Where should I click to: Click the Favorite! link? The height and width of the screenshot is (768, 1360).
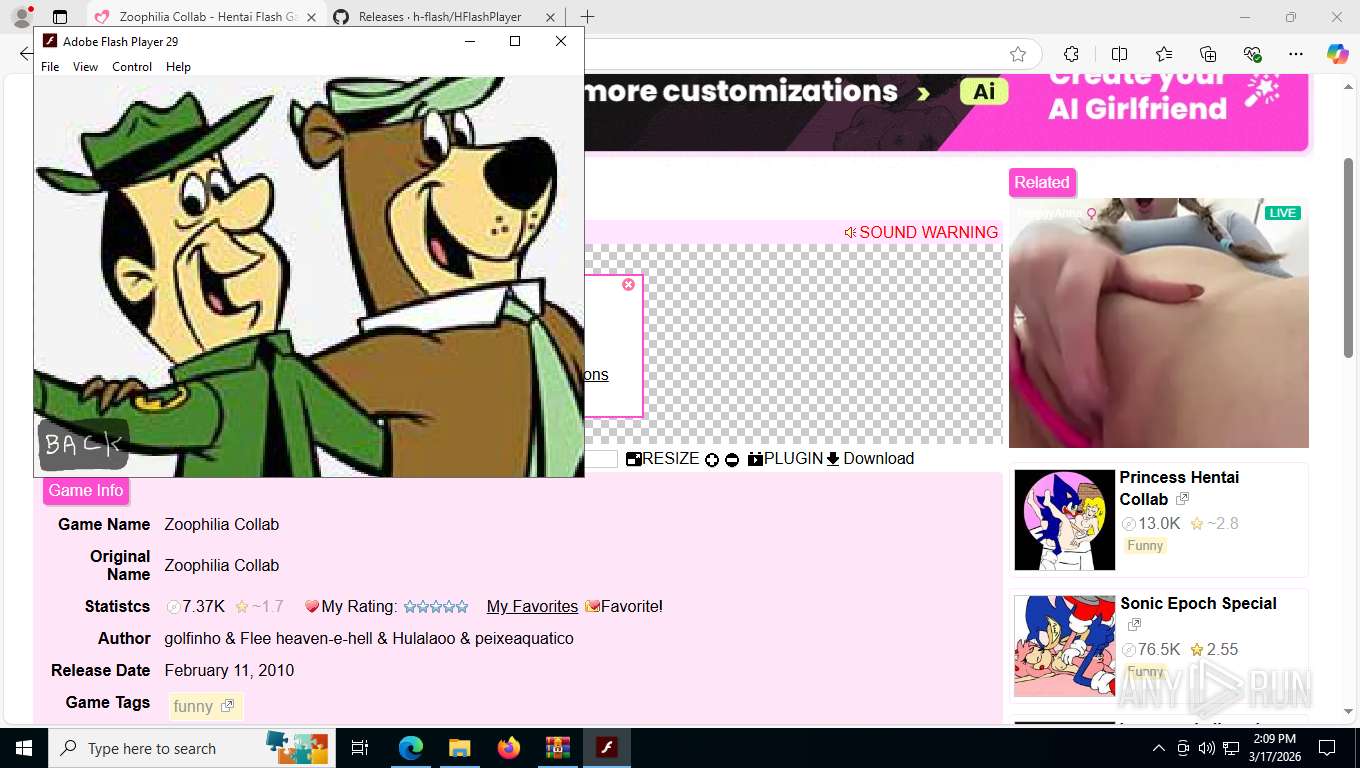coord(624,606)
